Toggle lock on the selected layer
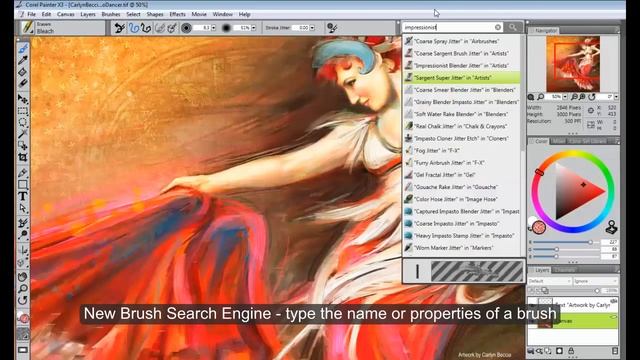The image size is (640, 360). click(571, 351)
